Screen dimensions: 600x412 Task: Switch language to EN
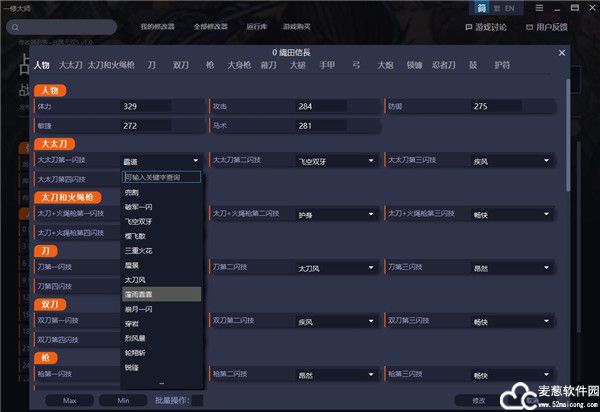click(x=509, y=8)
